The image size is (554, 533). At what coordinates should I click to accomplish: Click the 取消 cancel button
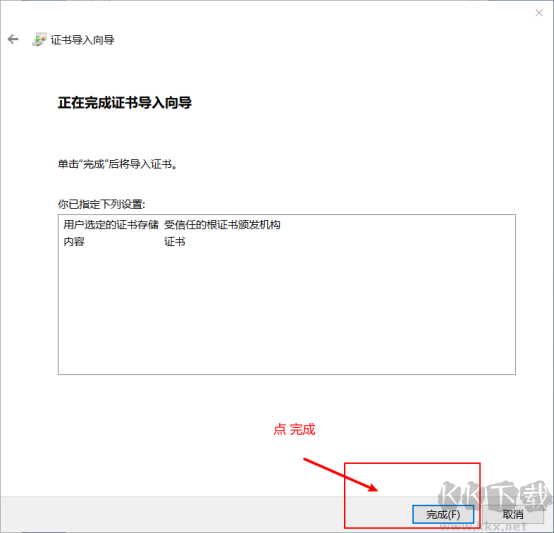click(513, 514)
